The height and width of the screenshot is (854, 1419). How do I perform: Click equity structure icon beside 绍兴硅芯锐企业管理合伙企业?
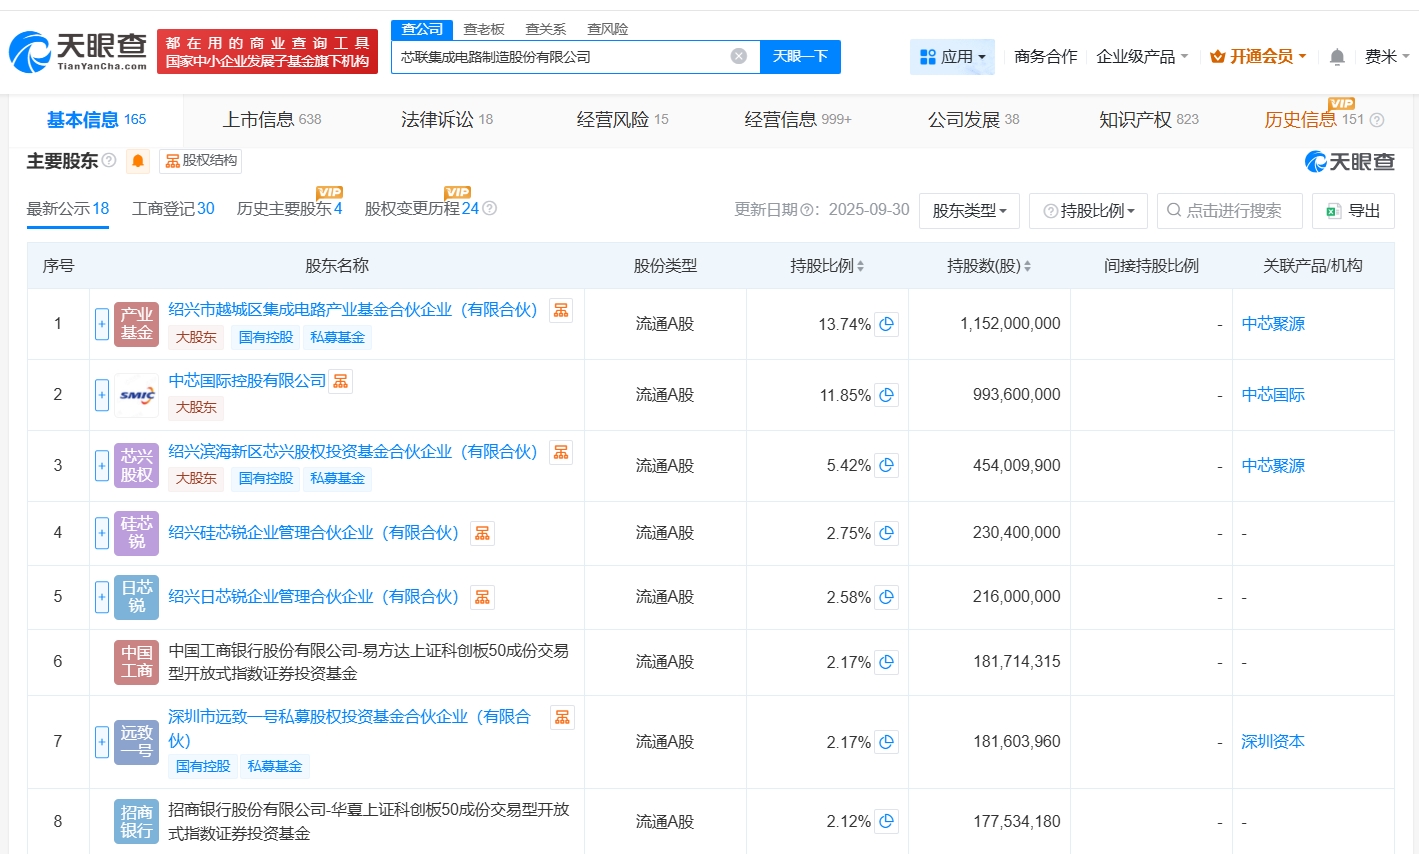click(x=482, y=533)
